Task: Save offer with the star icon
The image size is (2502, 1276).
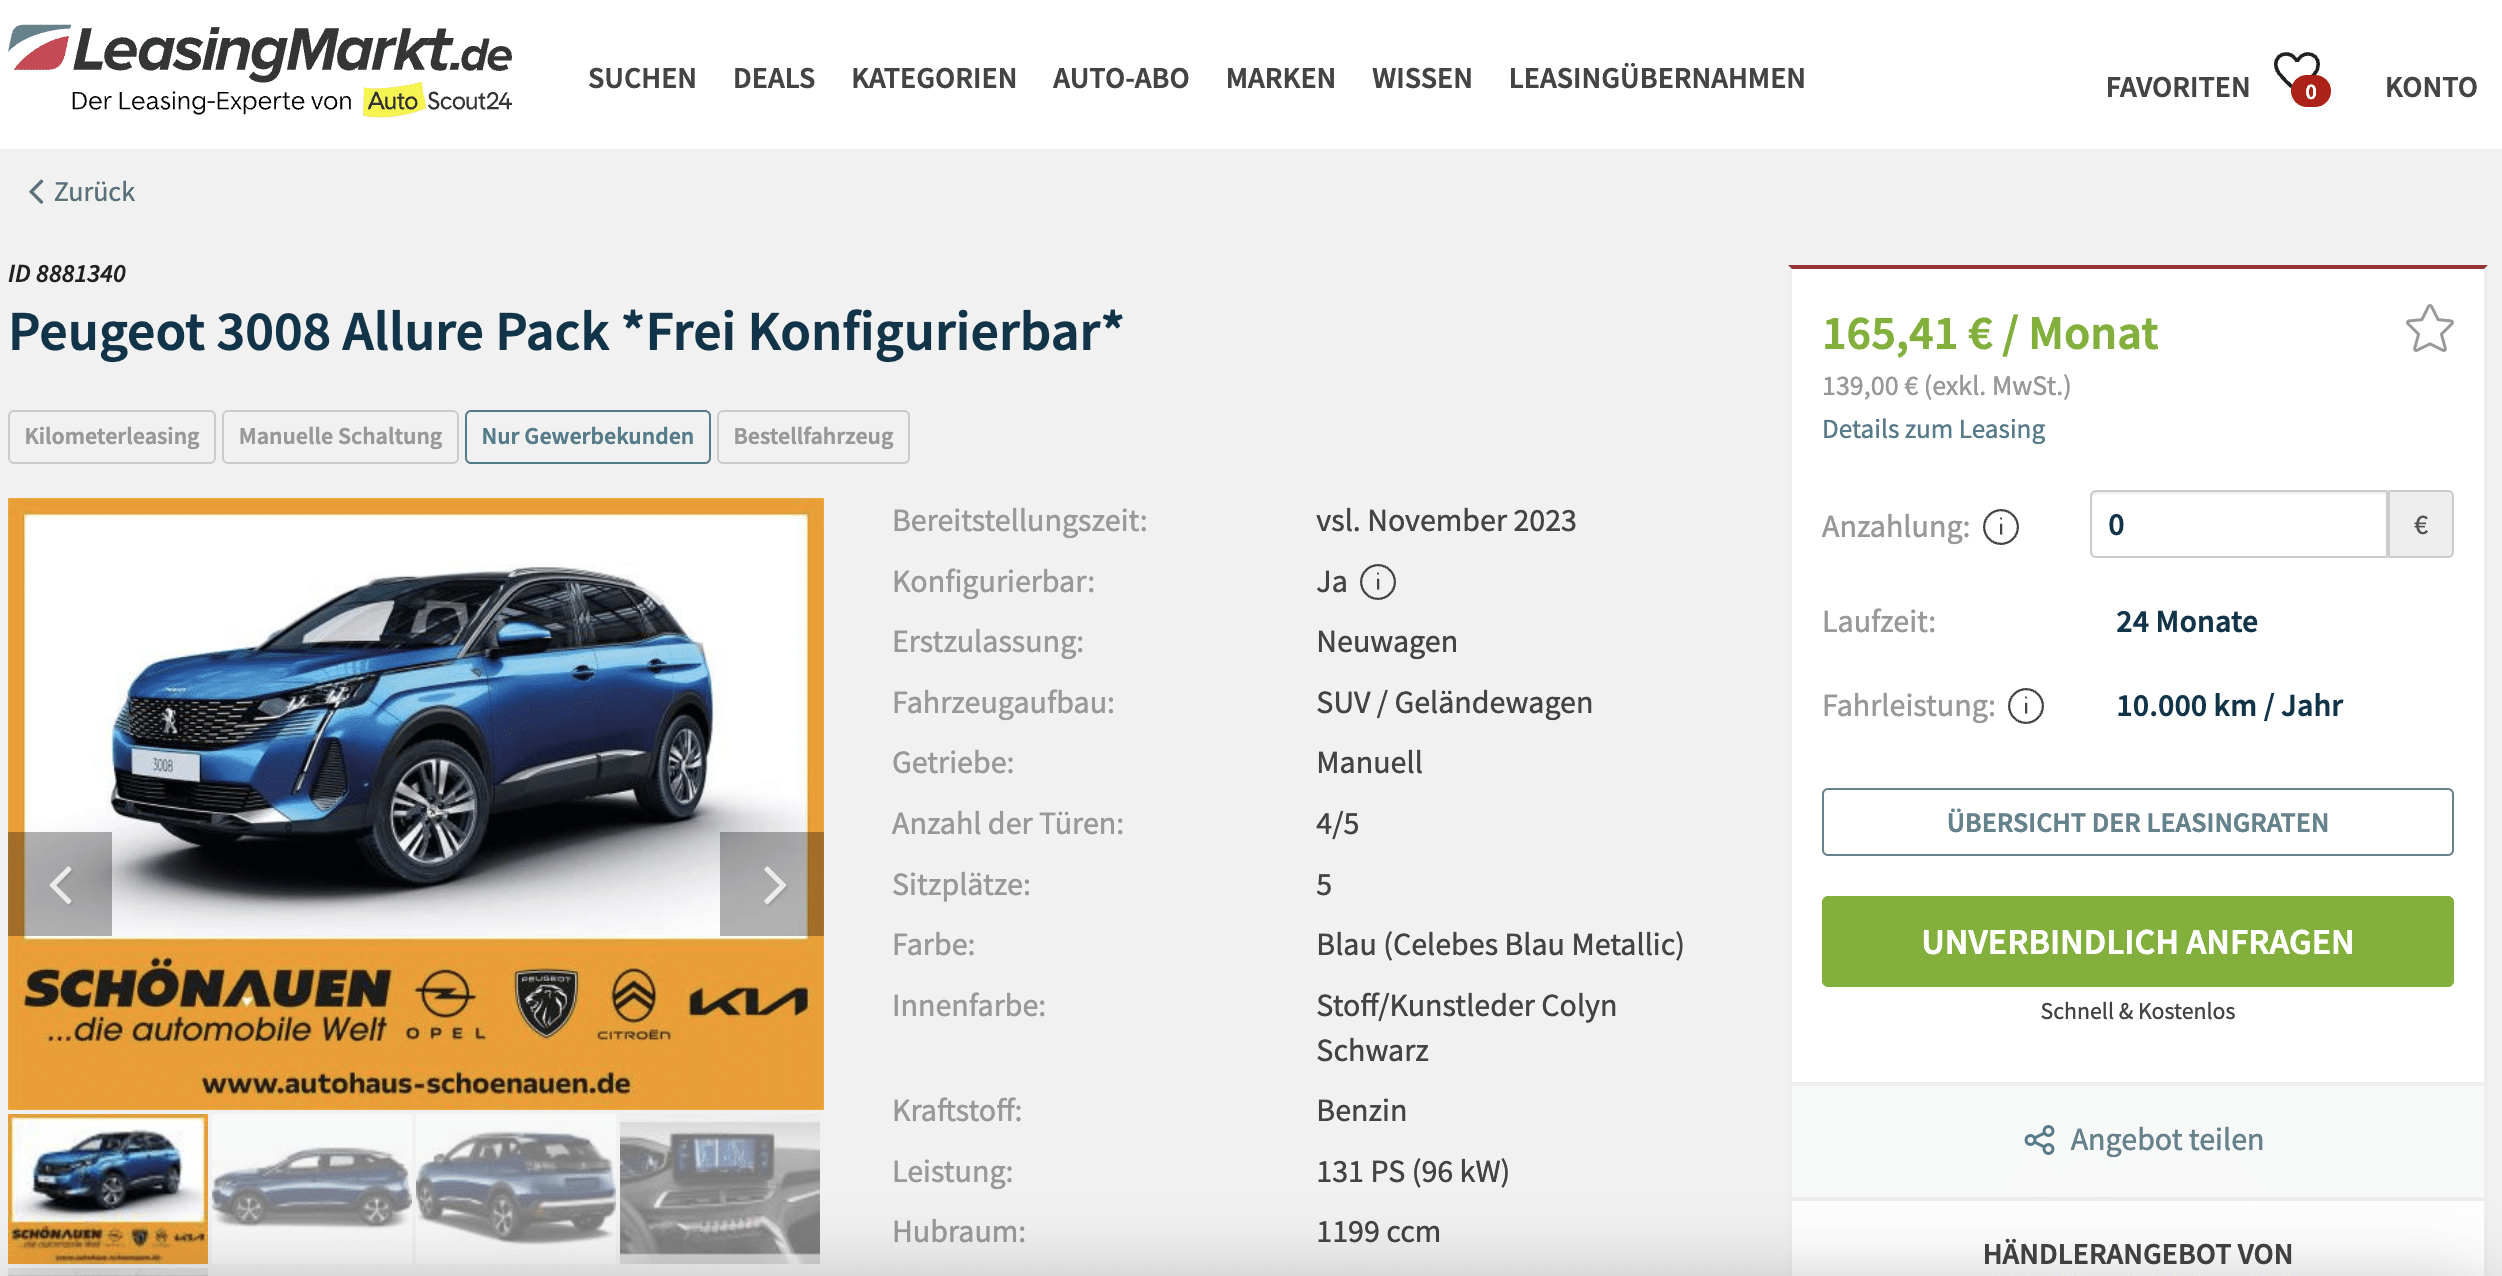Action: click(2429, 329)
